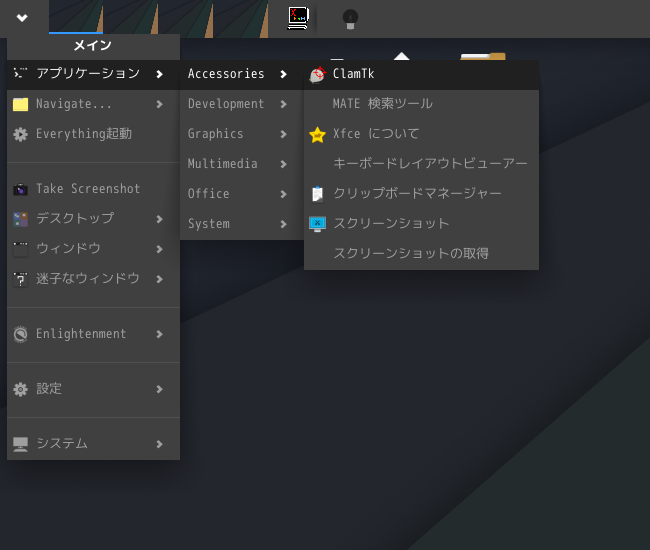Expand the Navigate... submenu arrow
The height and width of the screenshot is (550, 650).
(x=160, y=104)
